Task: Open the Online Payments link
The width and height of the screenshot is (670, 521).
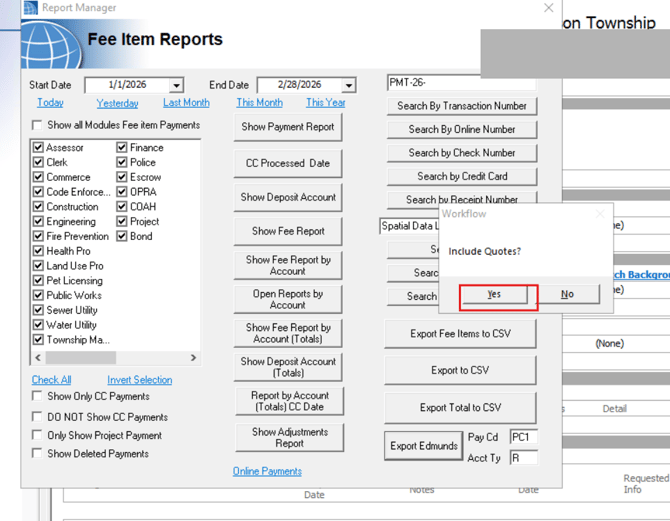Action: [267, 471]
